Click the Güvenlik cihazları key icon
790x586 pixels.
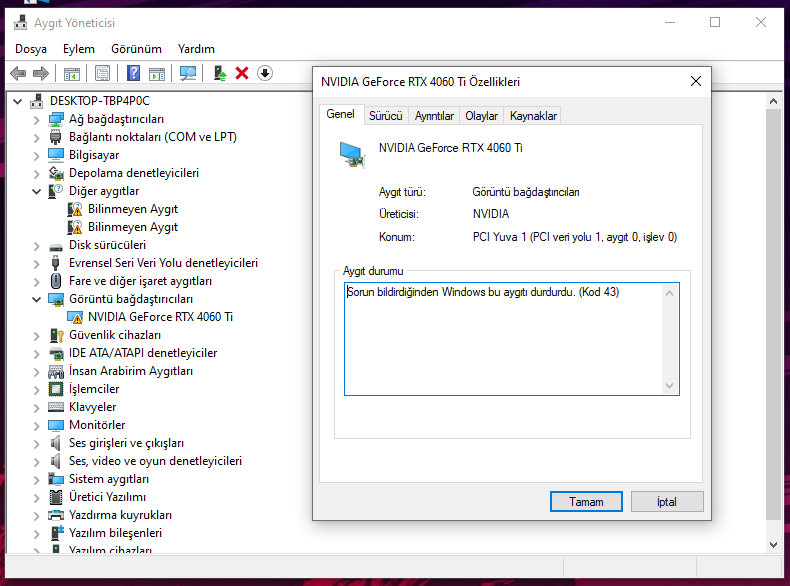(56, 335)
